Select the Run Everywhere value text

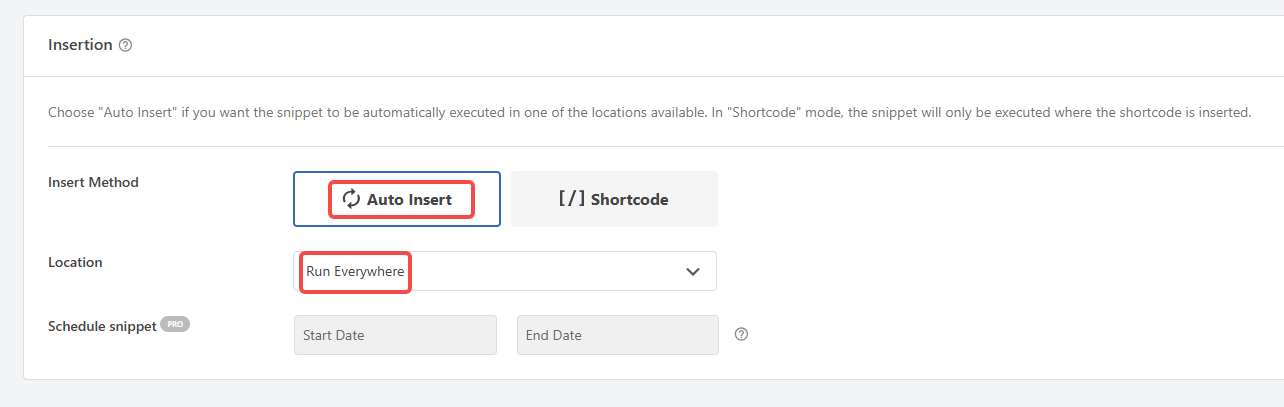[356, 271]
